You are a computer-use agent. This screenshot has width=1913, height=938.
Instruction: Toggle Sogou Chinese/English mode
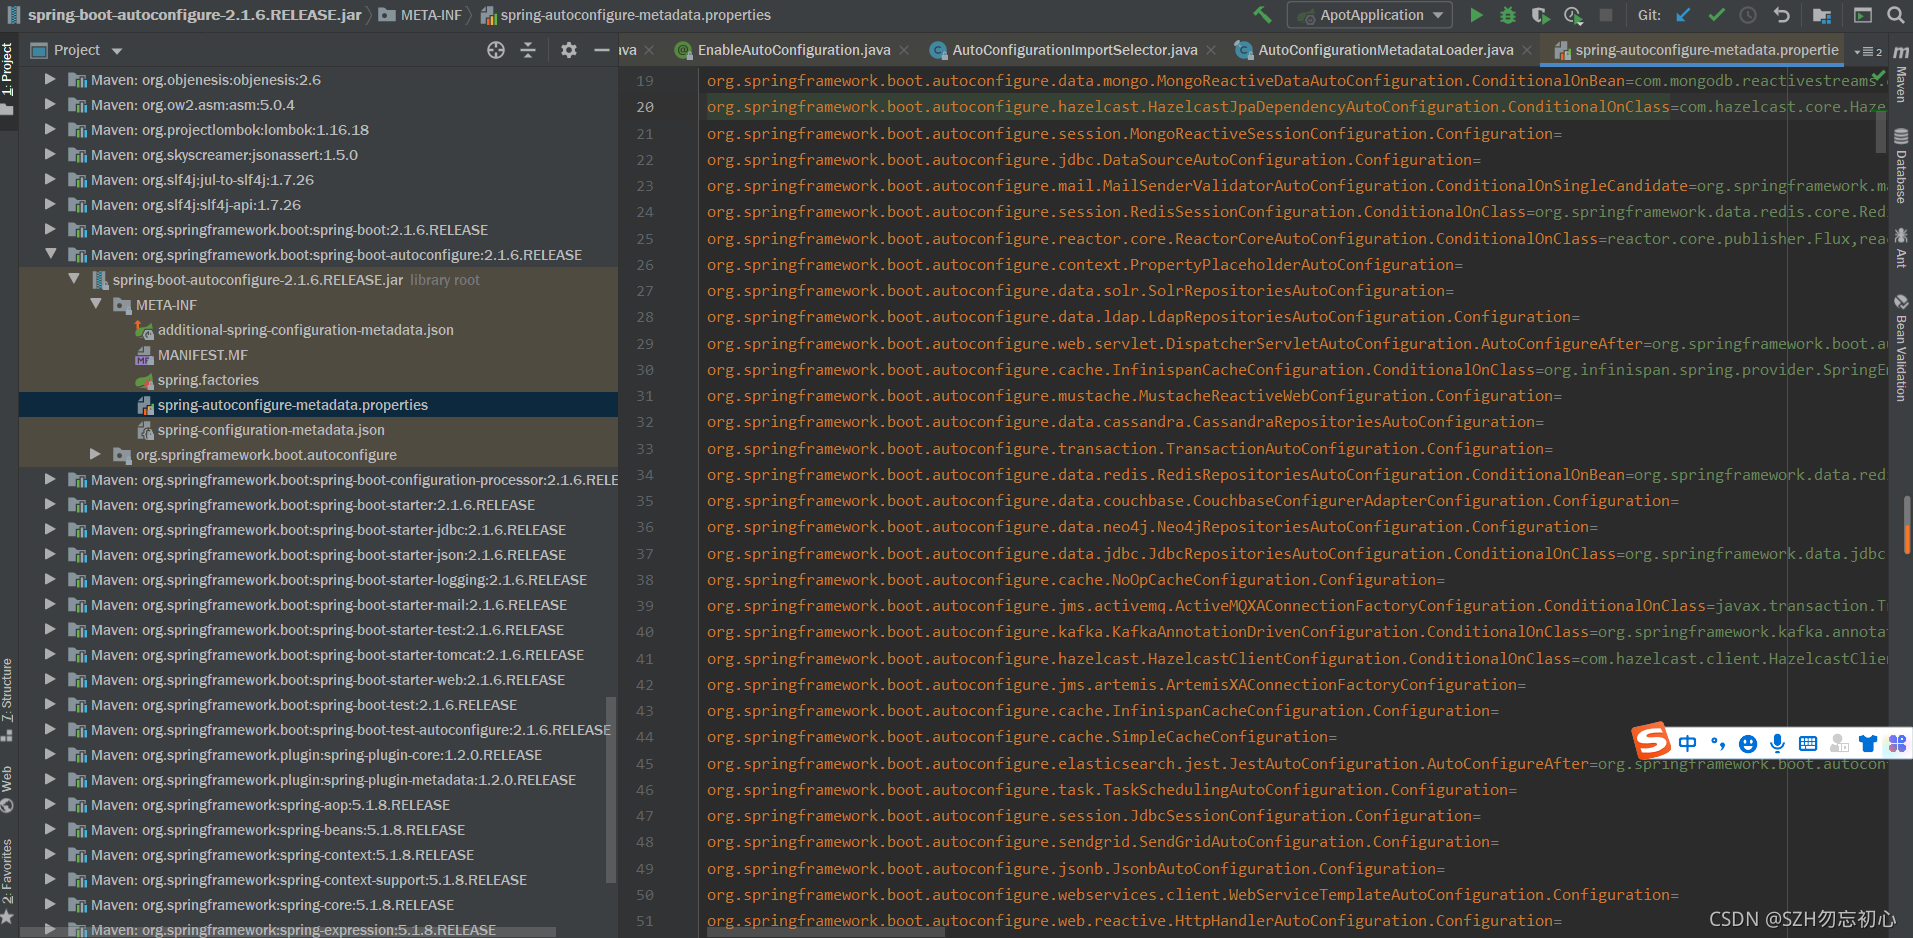pos(1688,743)
